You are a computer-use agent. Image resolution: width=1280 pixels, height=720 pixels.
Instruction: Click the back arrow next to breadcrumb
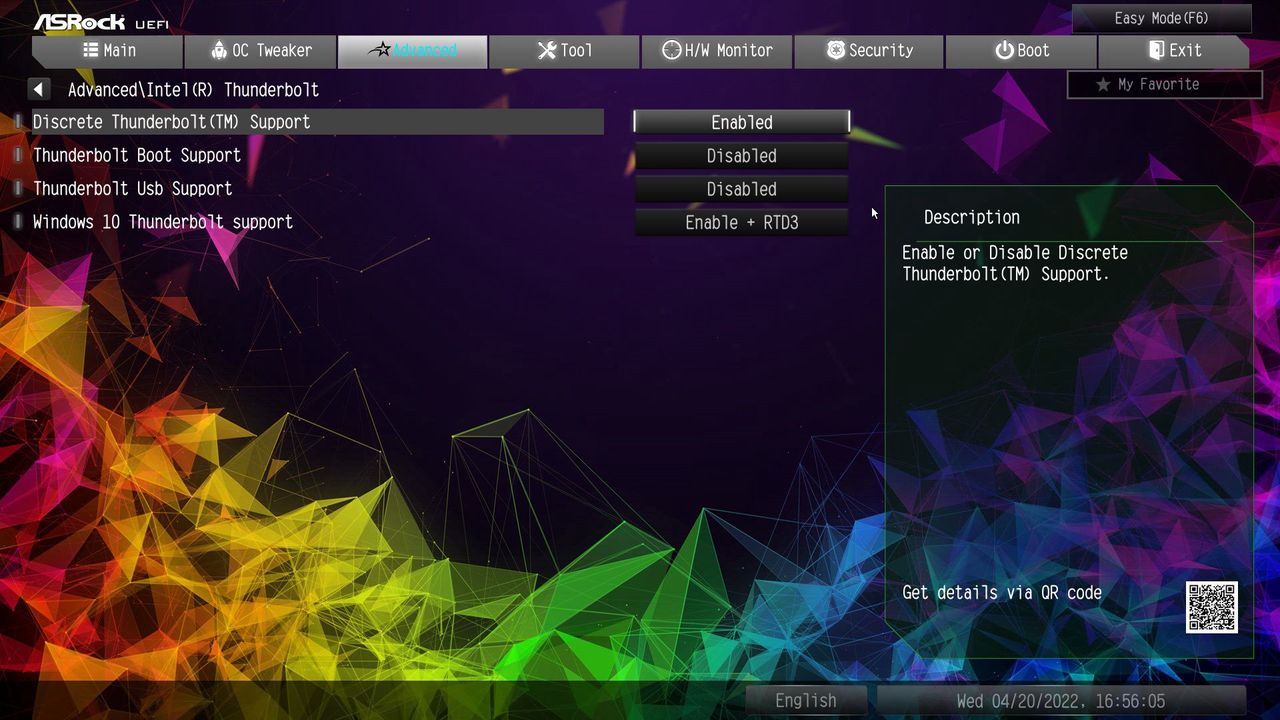click(39, 89)
